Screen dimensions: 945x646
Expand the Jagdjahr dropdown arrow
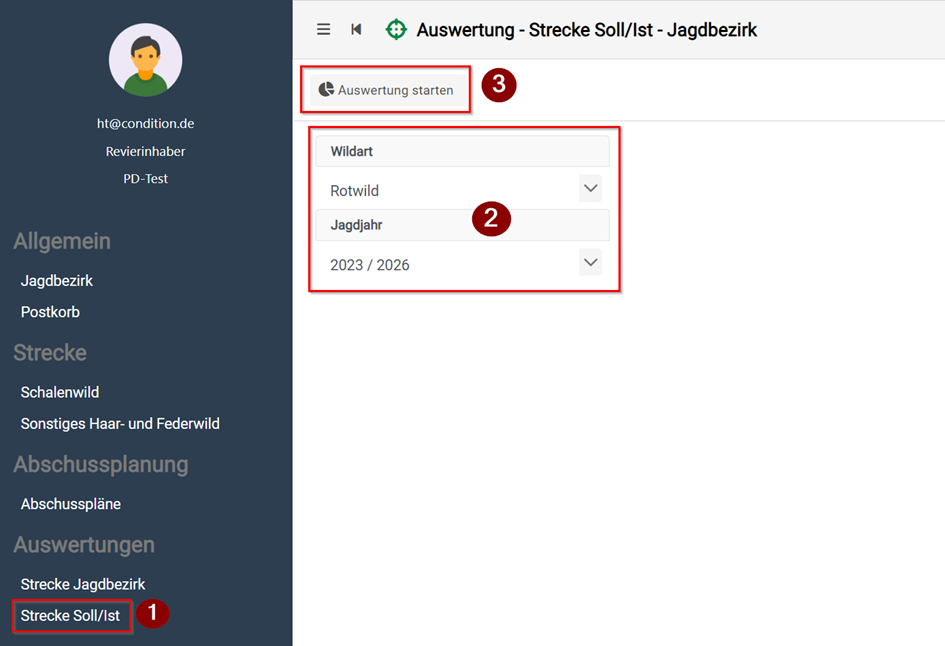(590, 263)
